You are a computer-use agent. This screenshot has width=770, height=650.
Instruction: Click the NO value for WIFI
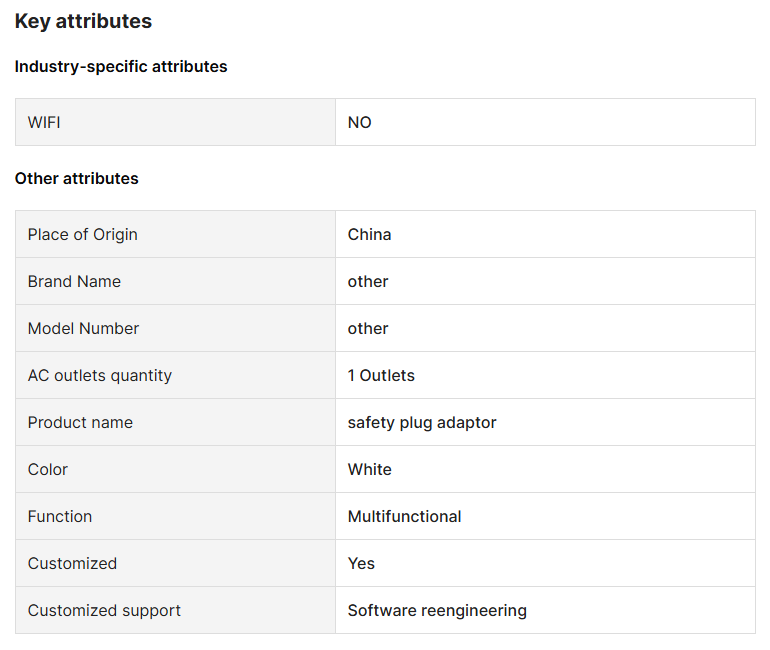click(359, 122)
